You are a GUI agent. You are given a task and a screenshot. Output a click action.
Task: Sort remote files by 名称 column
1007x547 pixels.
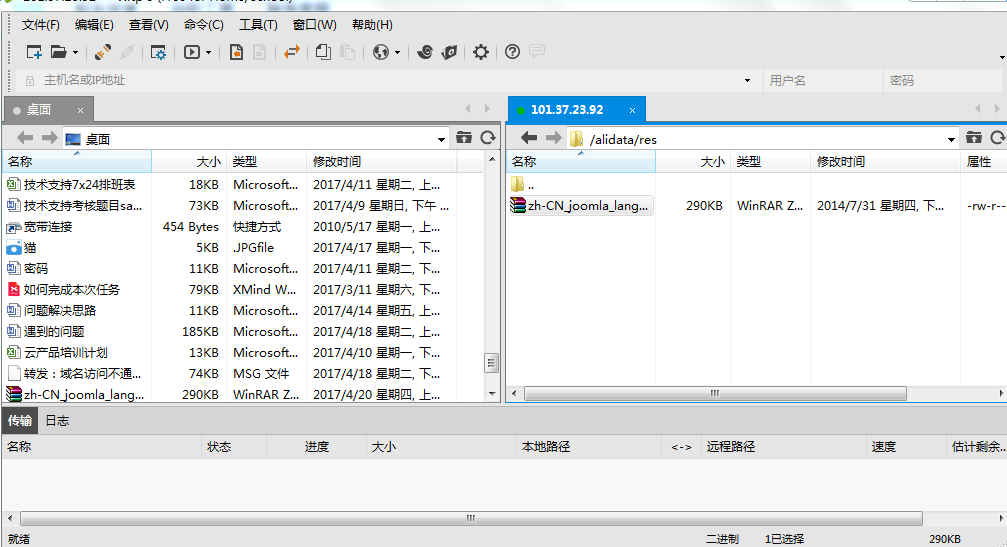pos(581,162)
